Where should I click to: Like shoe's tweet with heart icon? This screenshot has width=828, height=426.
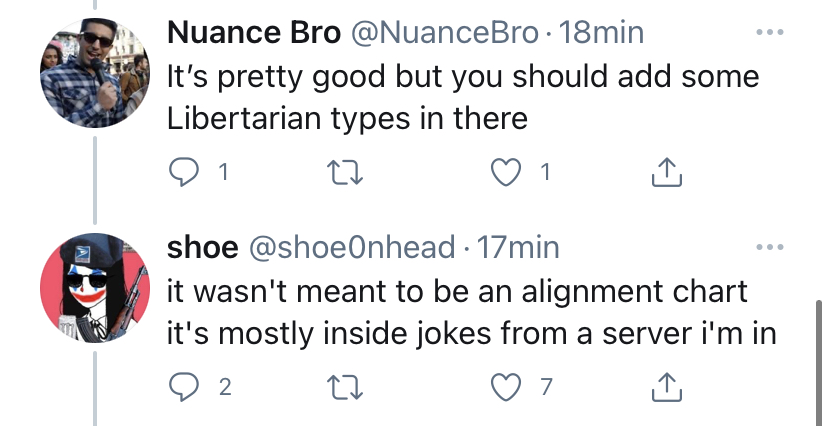506,387
